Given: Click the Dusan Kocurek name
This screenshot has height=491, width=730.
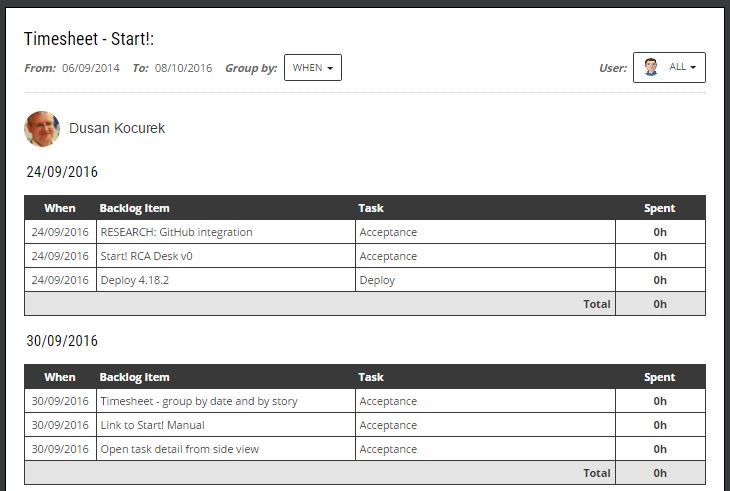Looking at the screenshot, I should [117, 128].
